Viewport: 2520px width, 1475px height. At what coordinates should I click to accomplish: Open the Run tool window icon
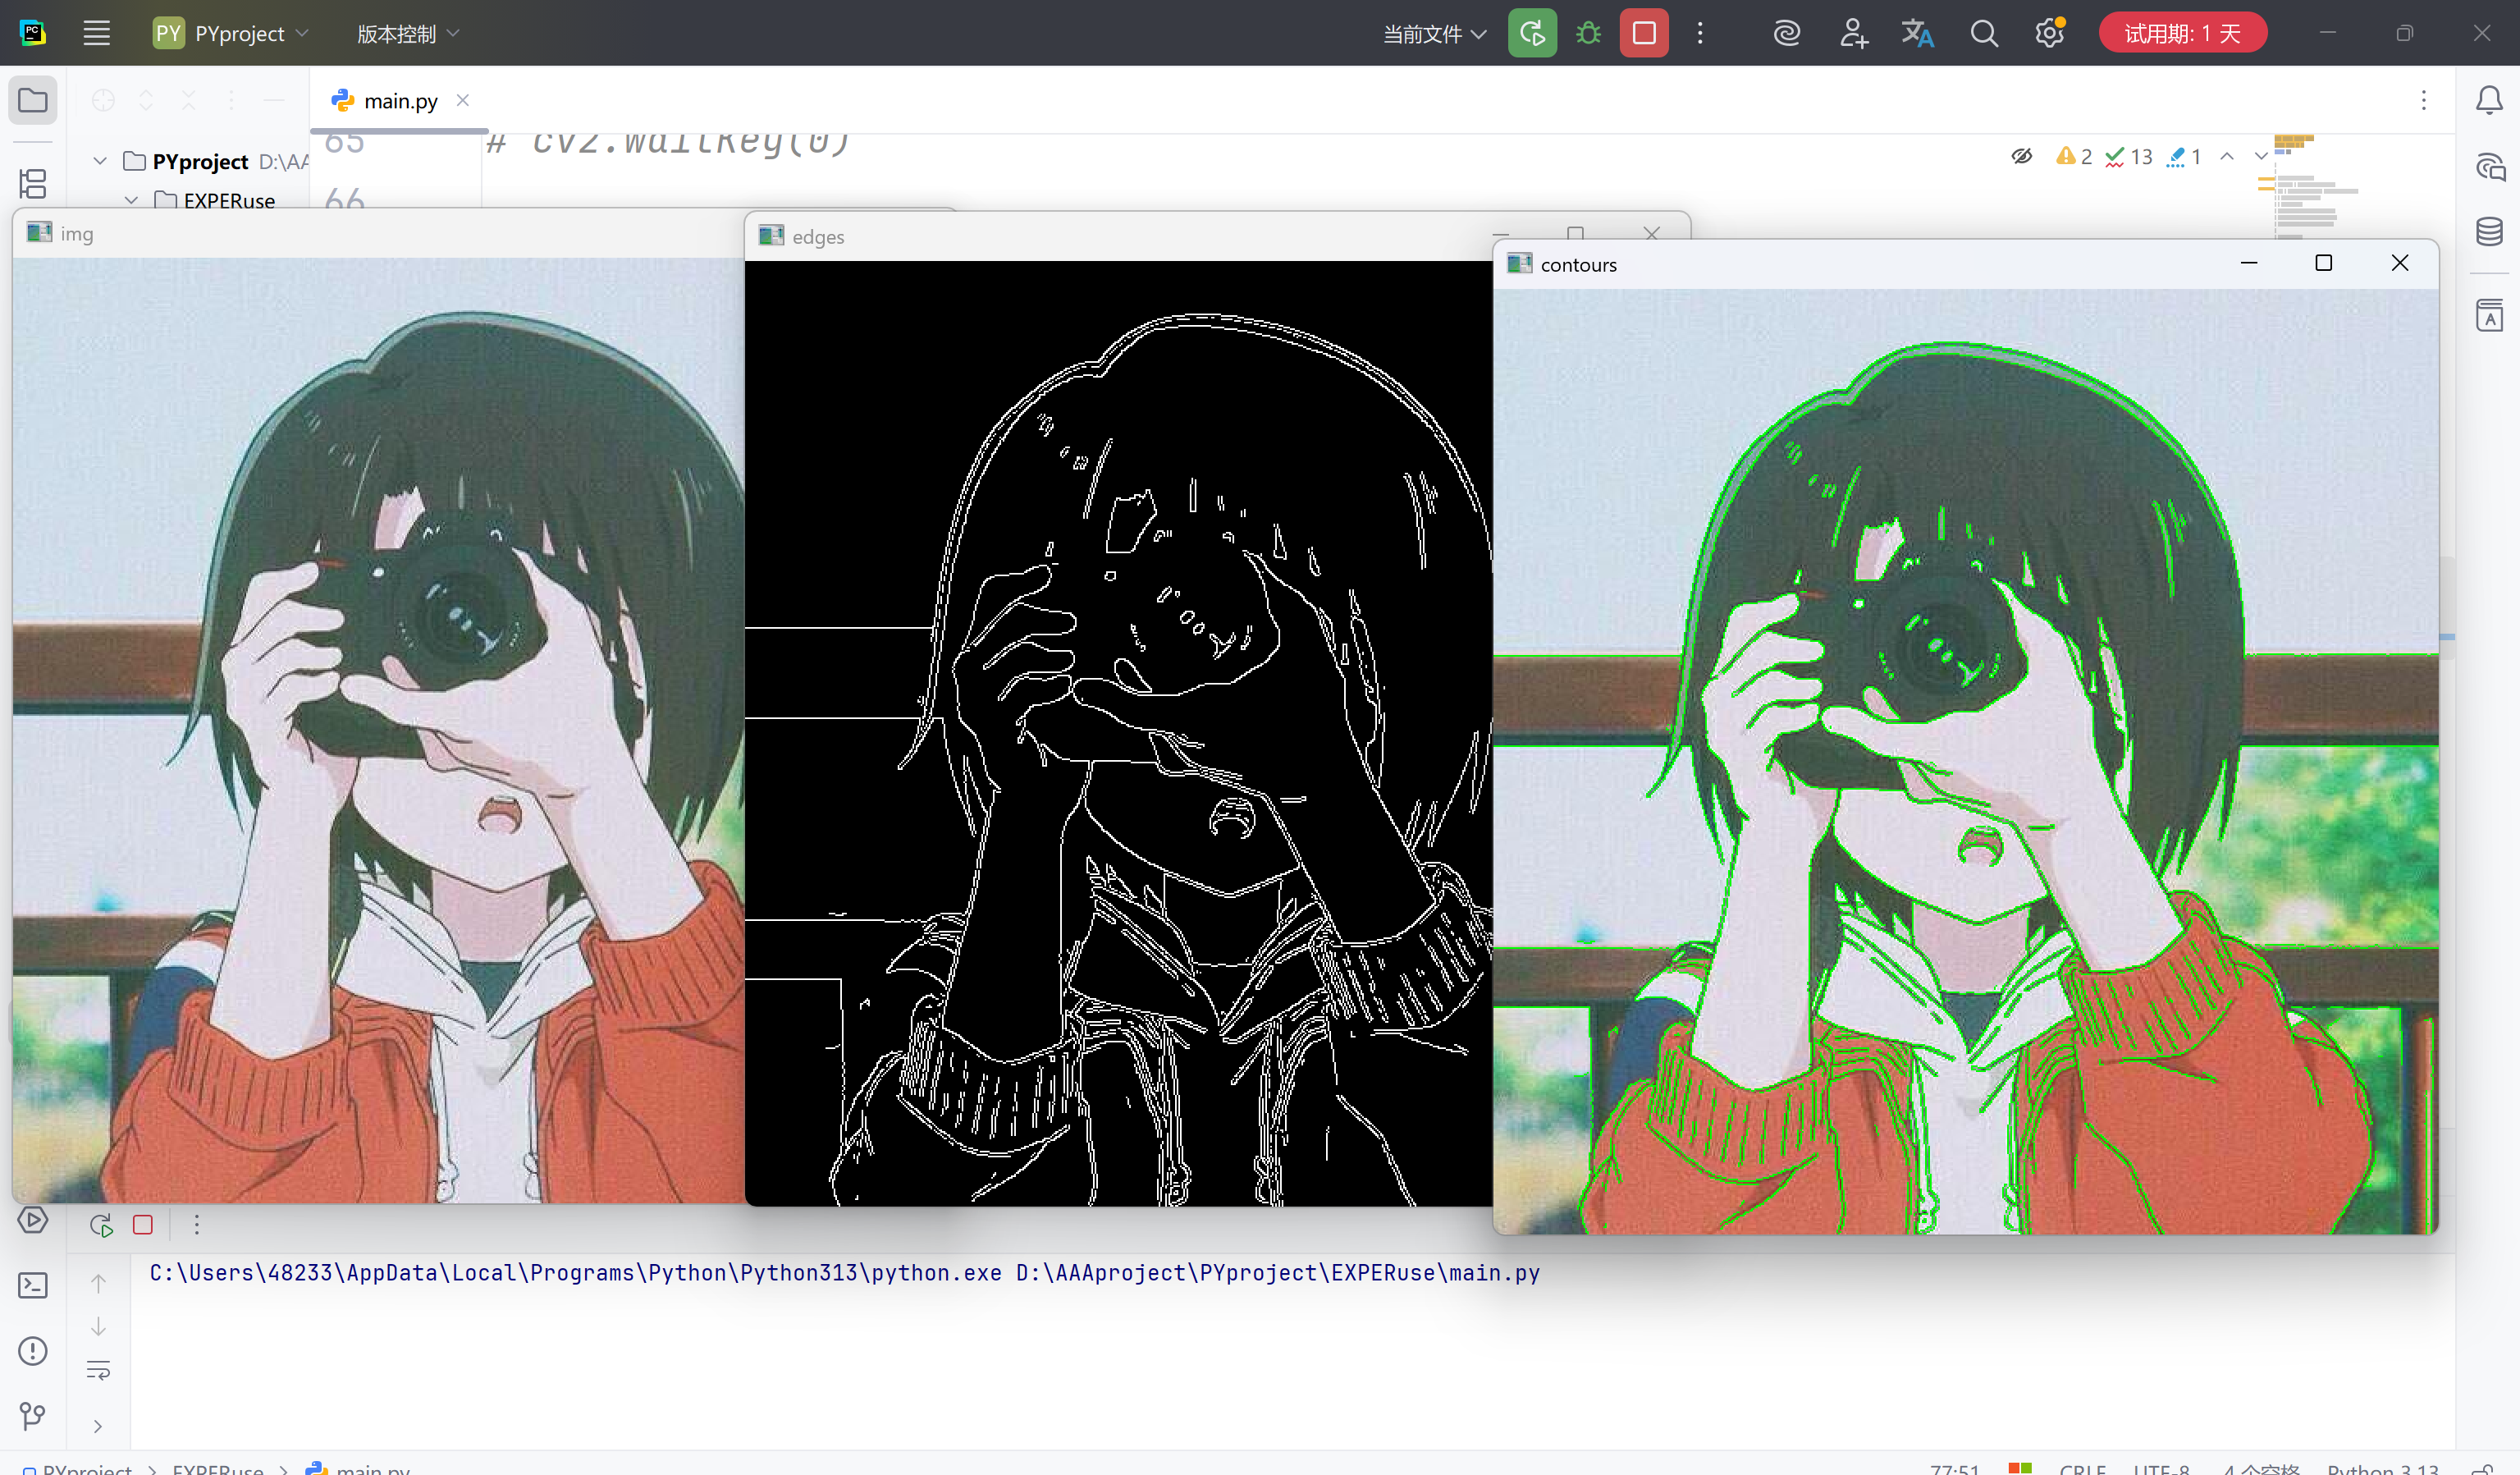click(33, 1220)
